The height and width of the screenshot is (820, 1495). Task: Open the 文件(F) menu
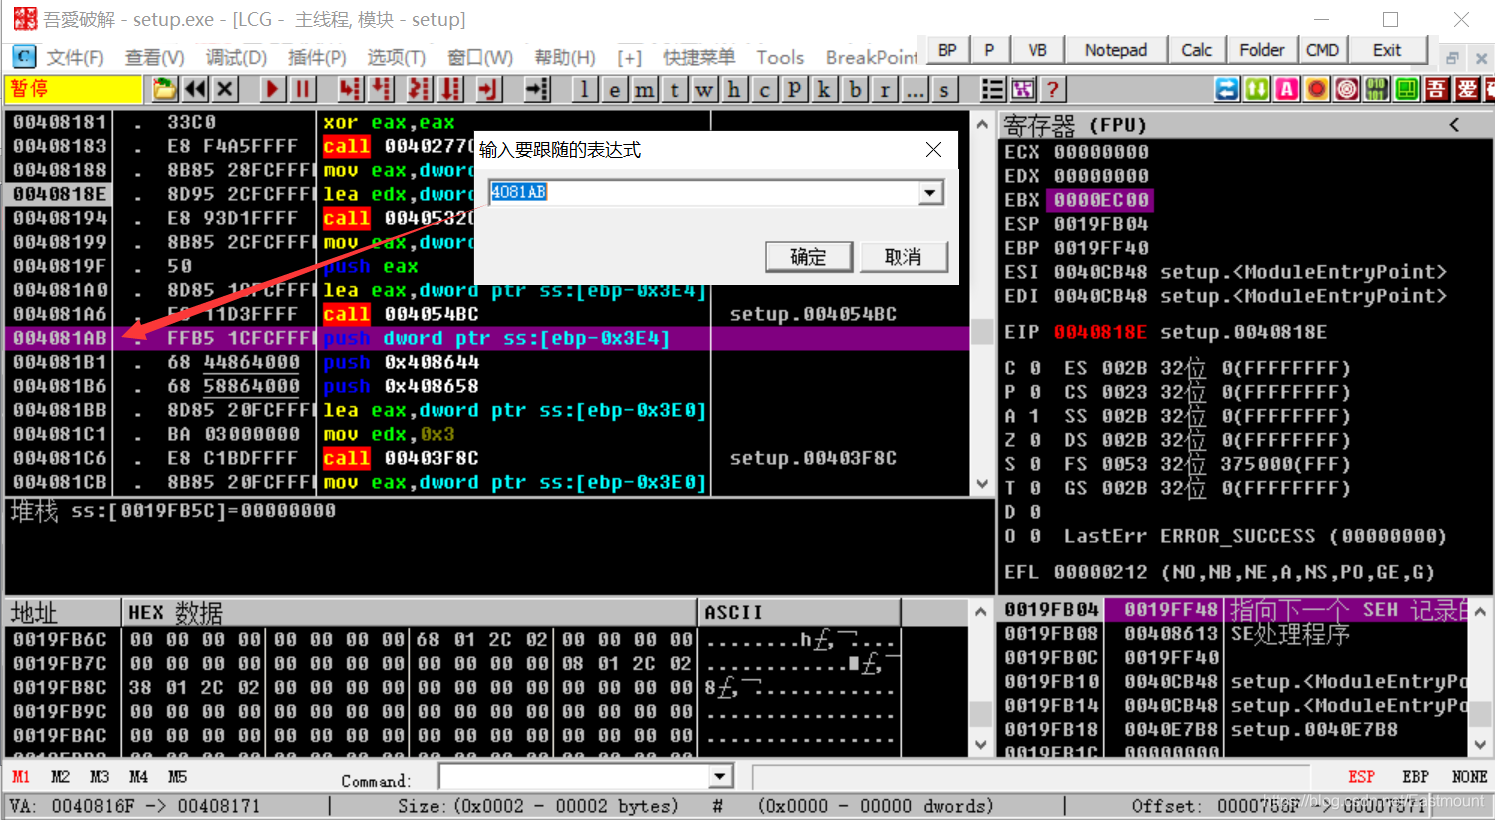click(75, 58)
